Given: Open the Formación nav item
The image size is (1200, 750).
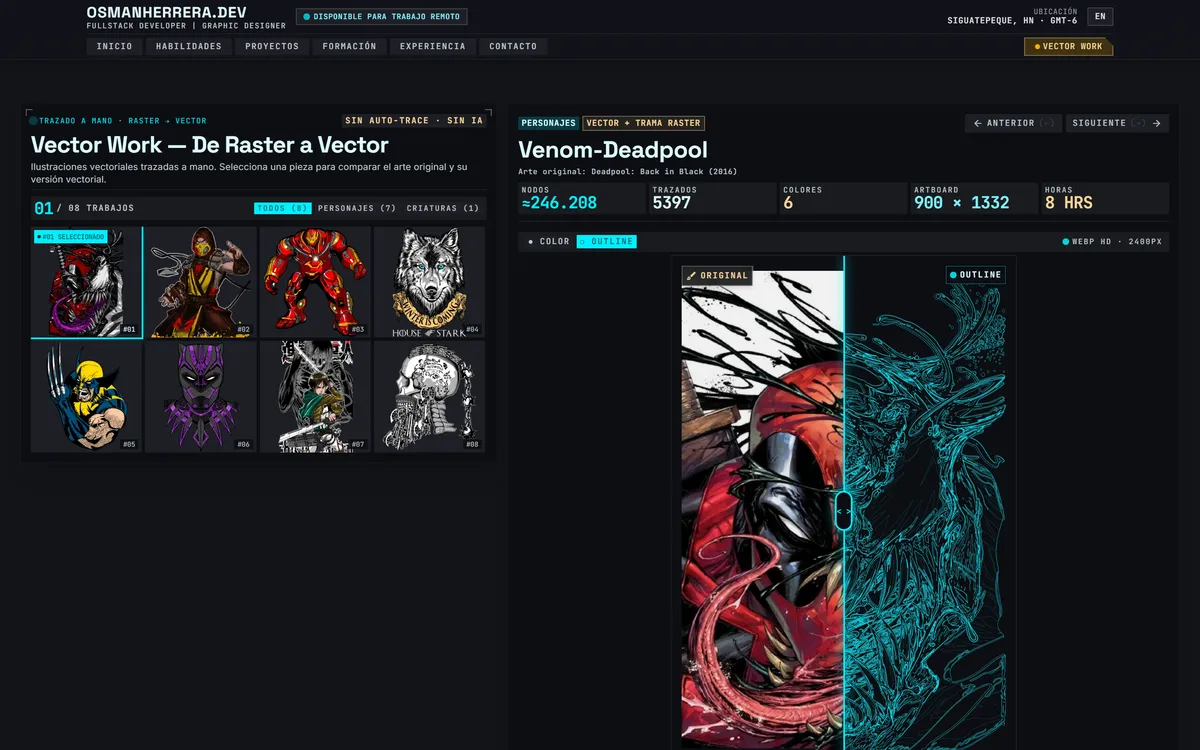Looking at the screenshot, I should [x=349, y=46].
